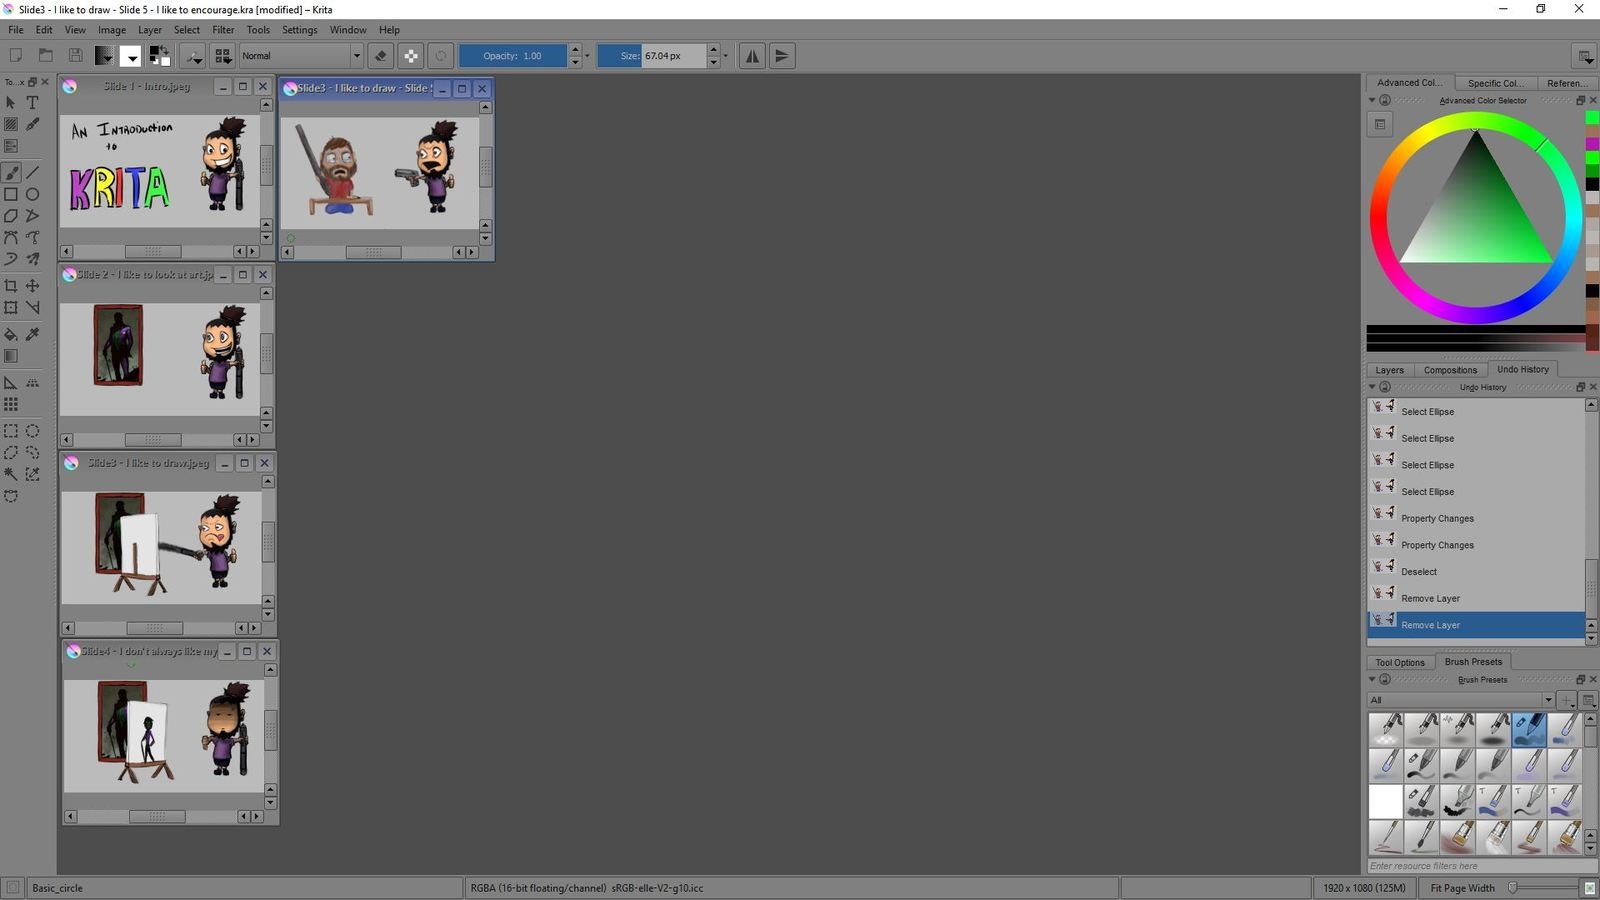Select first Property Changes history entry
The height and width of the screenshot is (900, 1600).
tap(1476, 518)
